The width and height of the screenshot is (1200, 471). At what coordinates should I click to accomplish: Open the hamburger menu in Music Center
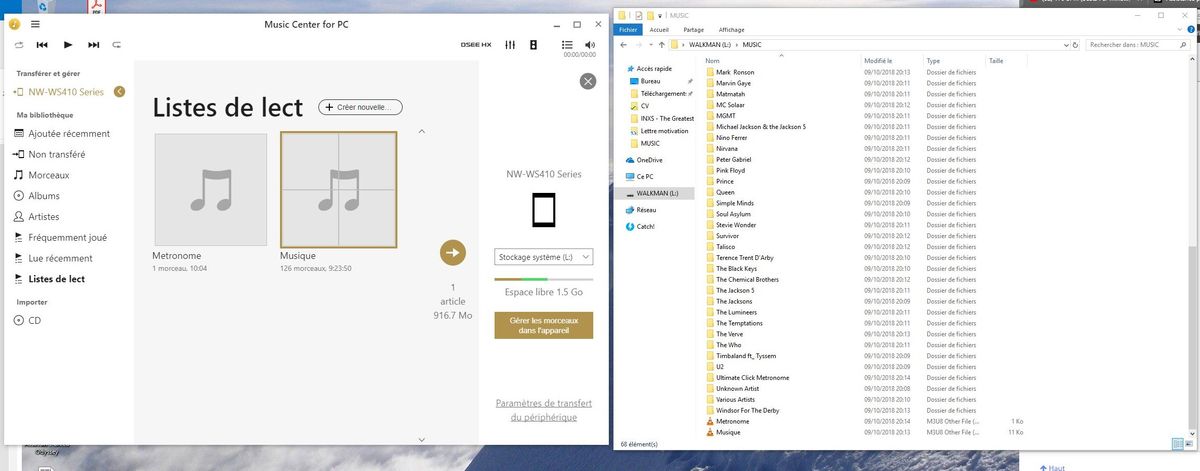36,24
